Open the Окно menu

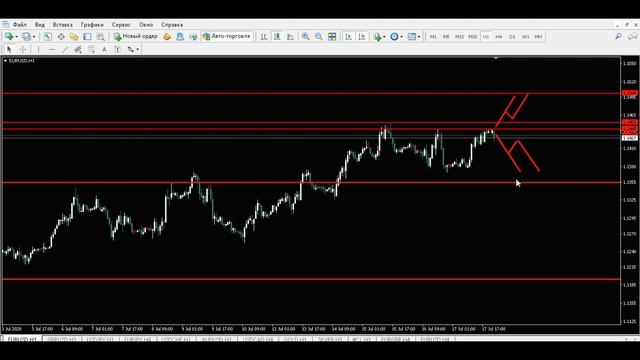click(146, 25)
